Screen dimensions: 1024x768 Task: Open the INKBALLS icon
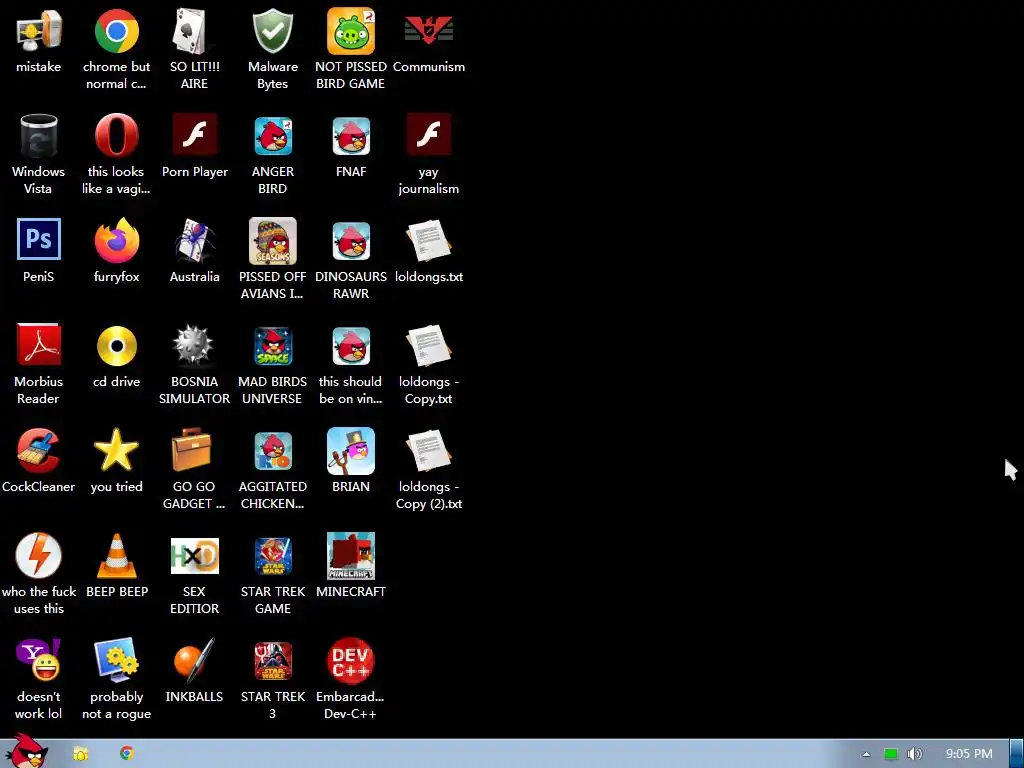click(194, 661)
